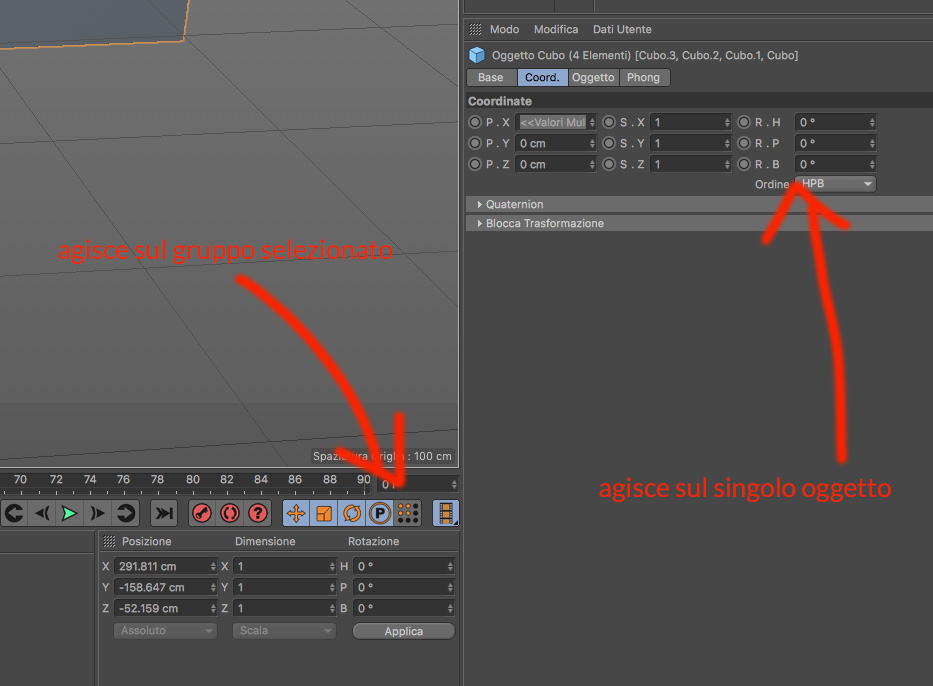Toggle Parameter (P) keyframe recording icon
The image size is (933, 686).
click(380, 513)
